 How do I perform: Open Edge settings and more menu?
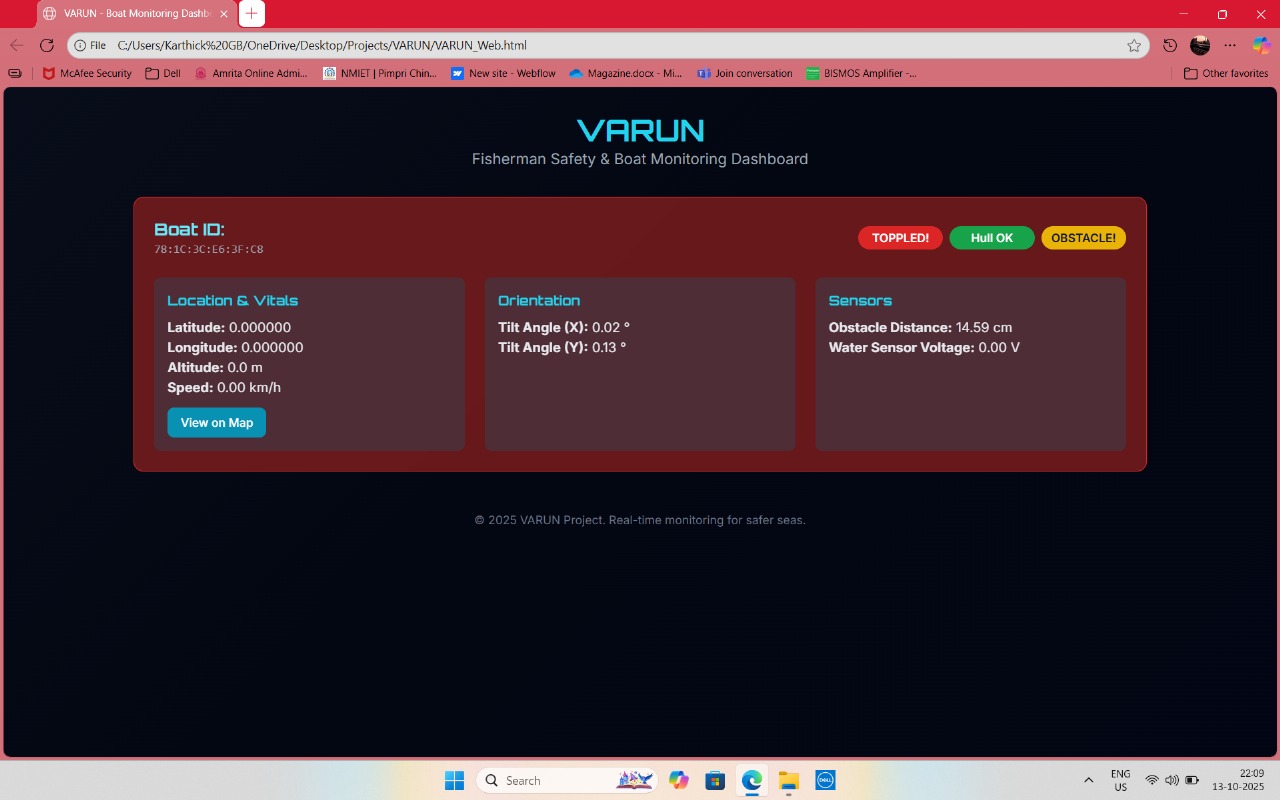tap(1230, 45)
